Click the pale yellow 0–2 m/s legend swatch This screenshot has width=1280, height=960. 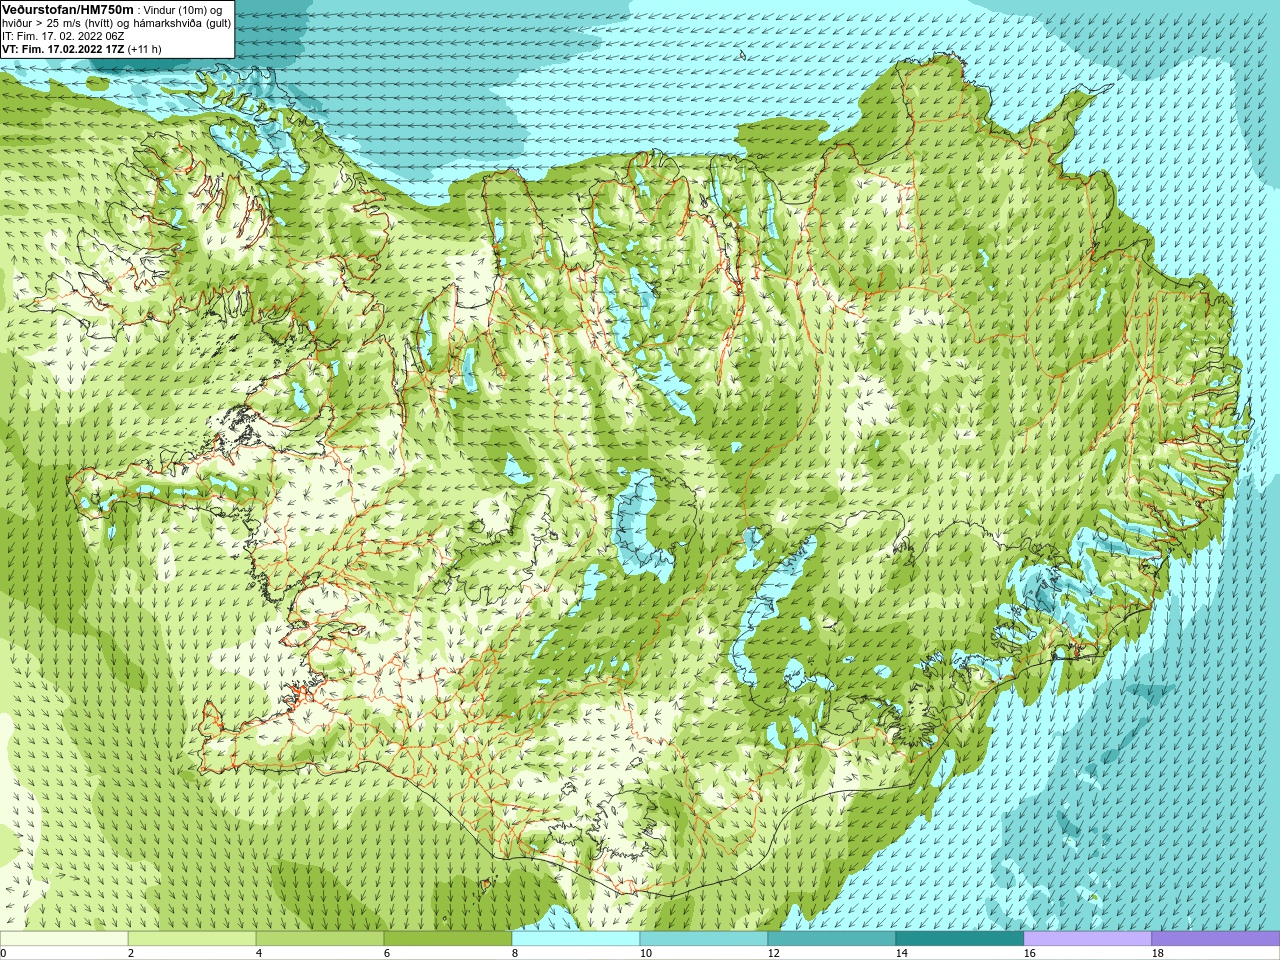click(x=64, y=939)
